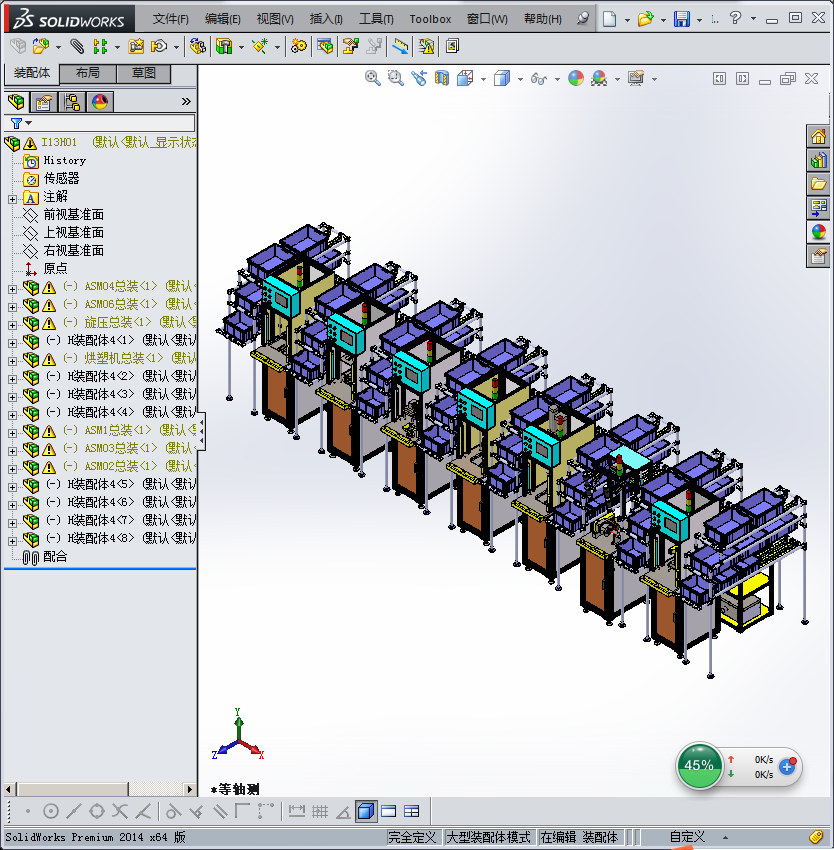Expand the H装配体4<8> tree node
The width and height of the screenshot is (834, 850).
pyautogui.click(x=12, y=540)
